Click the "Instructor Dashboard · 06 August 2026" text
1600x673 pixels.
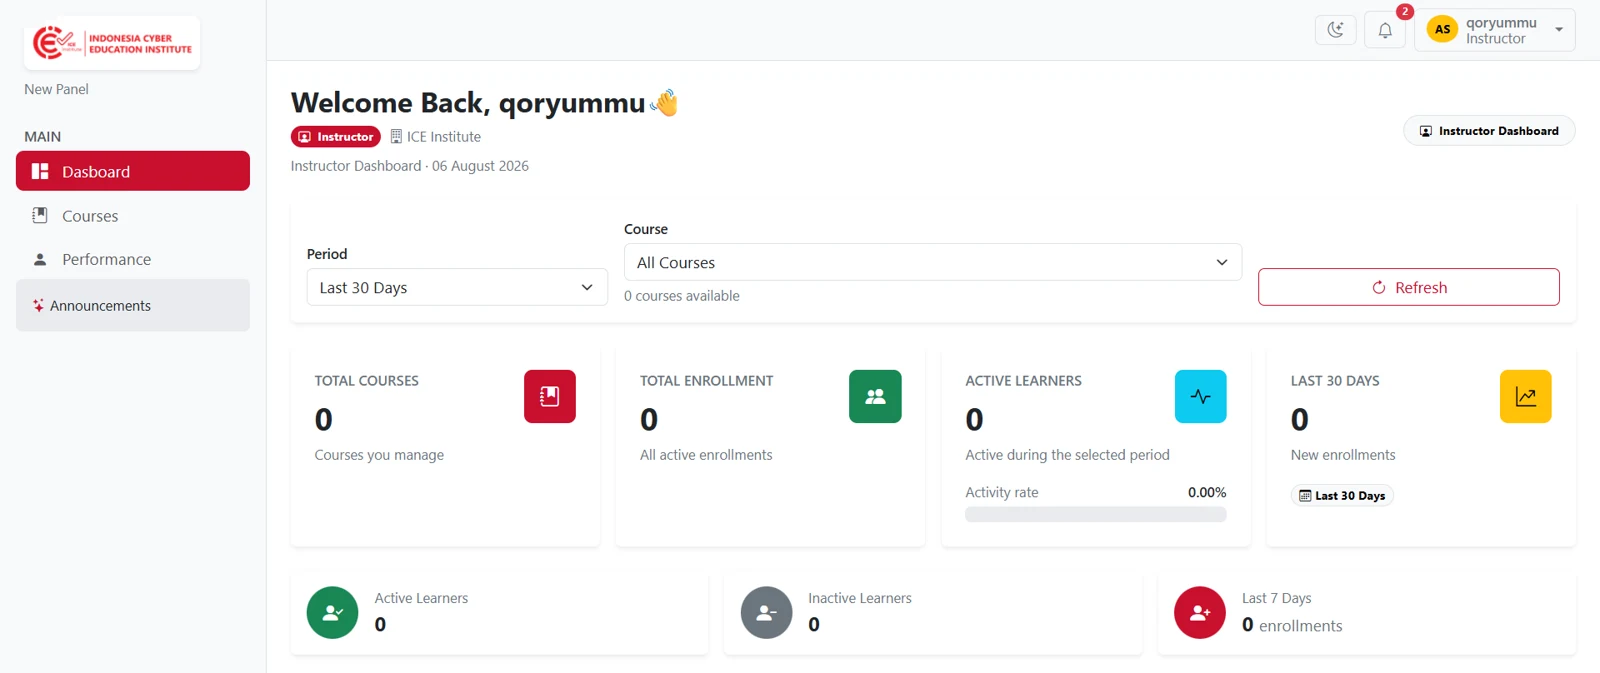[410, 166]
